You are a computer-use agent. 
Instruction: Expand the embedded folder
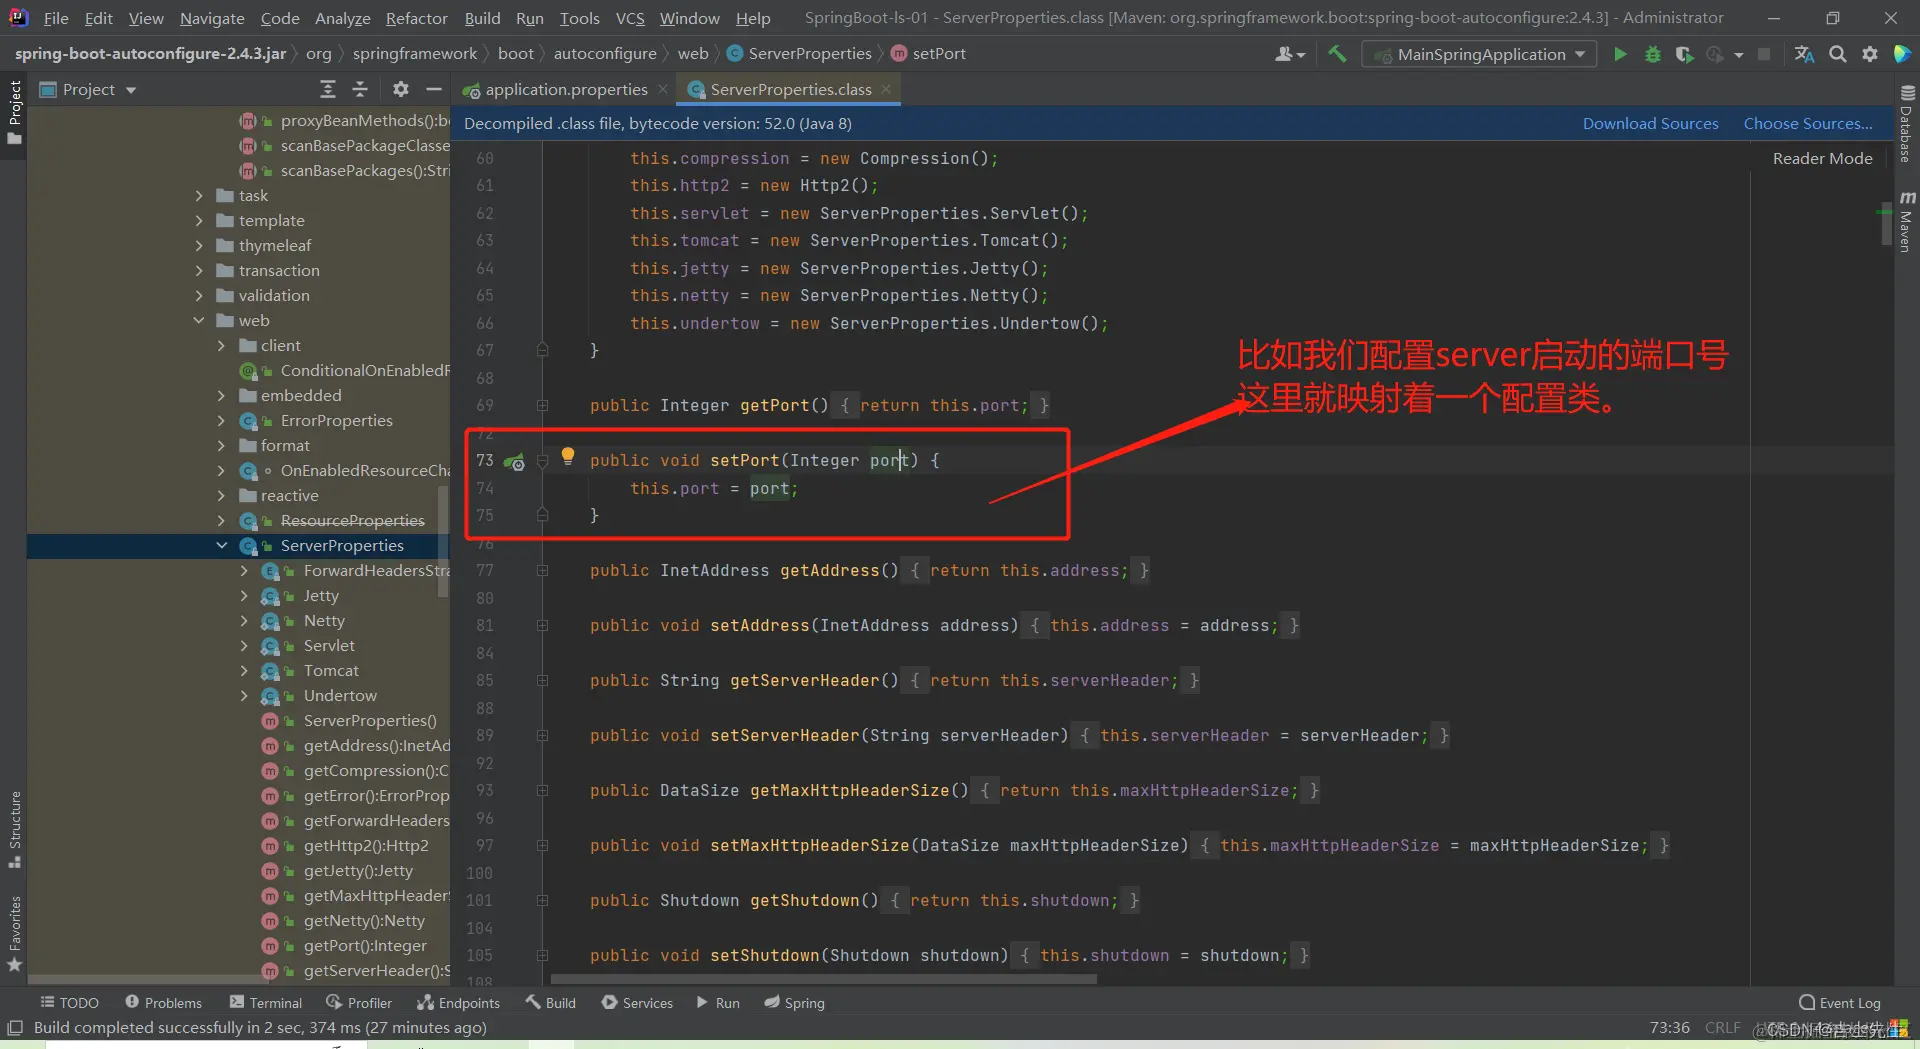click(221, 396)
